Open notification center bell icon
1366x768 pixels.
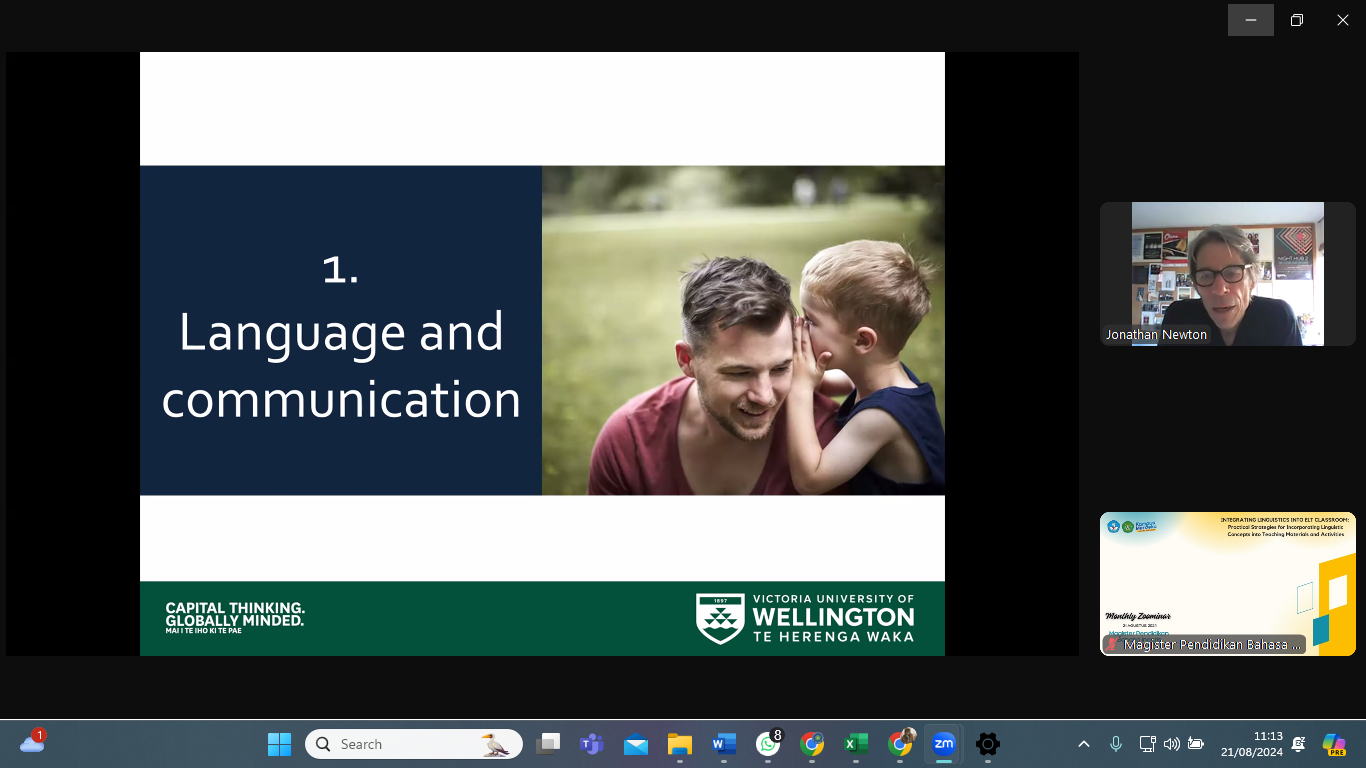point(1298,744)
